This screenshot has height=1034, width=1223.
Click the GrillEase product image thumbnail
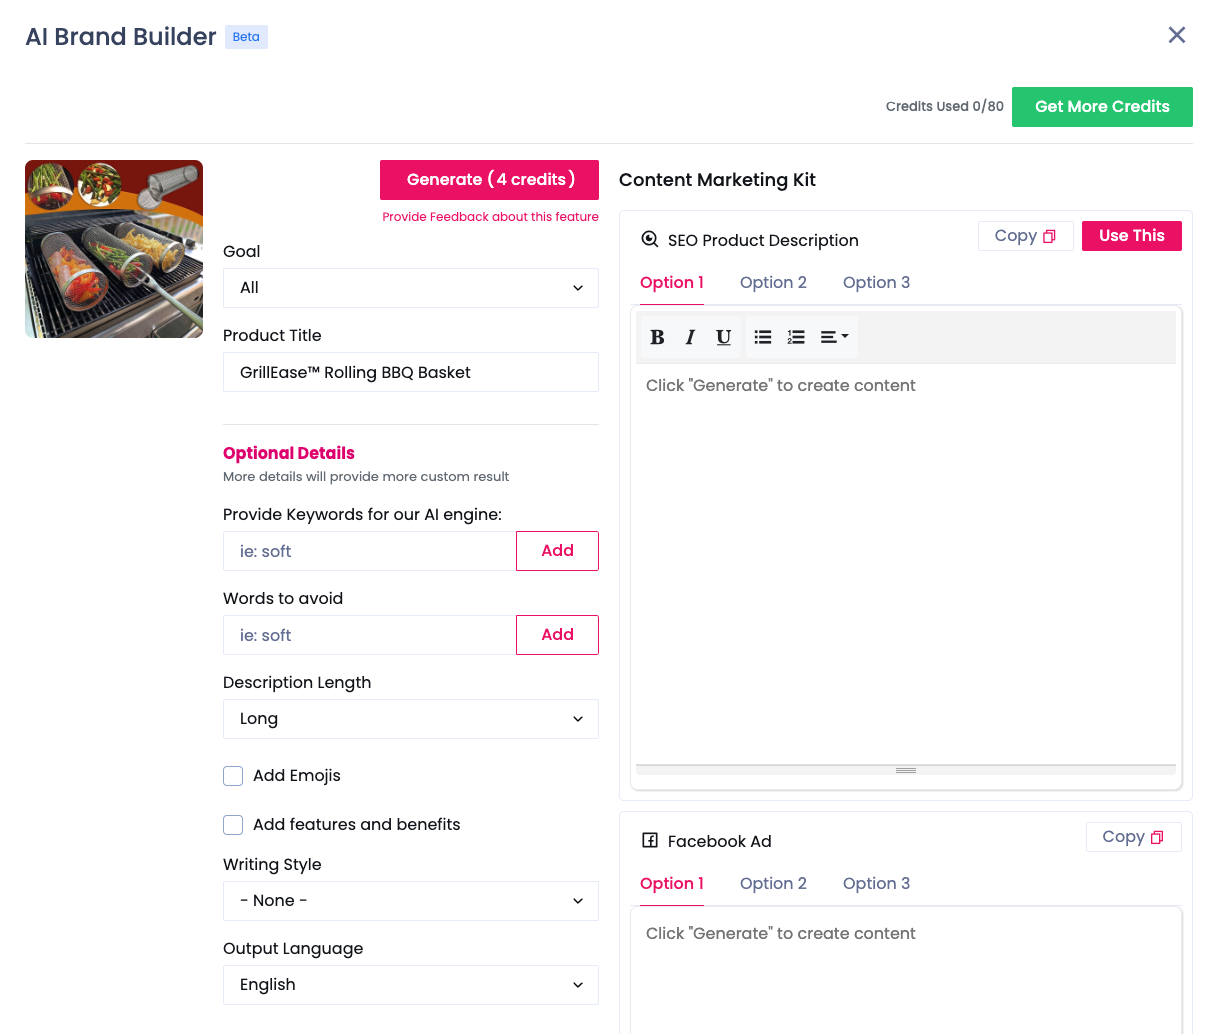coord(113,248)
